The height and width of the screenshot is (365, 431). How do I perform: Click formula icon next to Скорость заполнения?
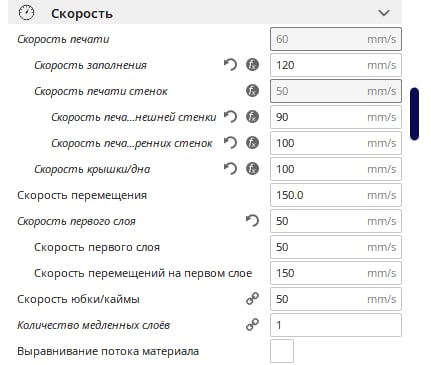(252, 65)
